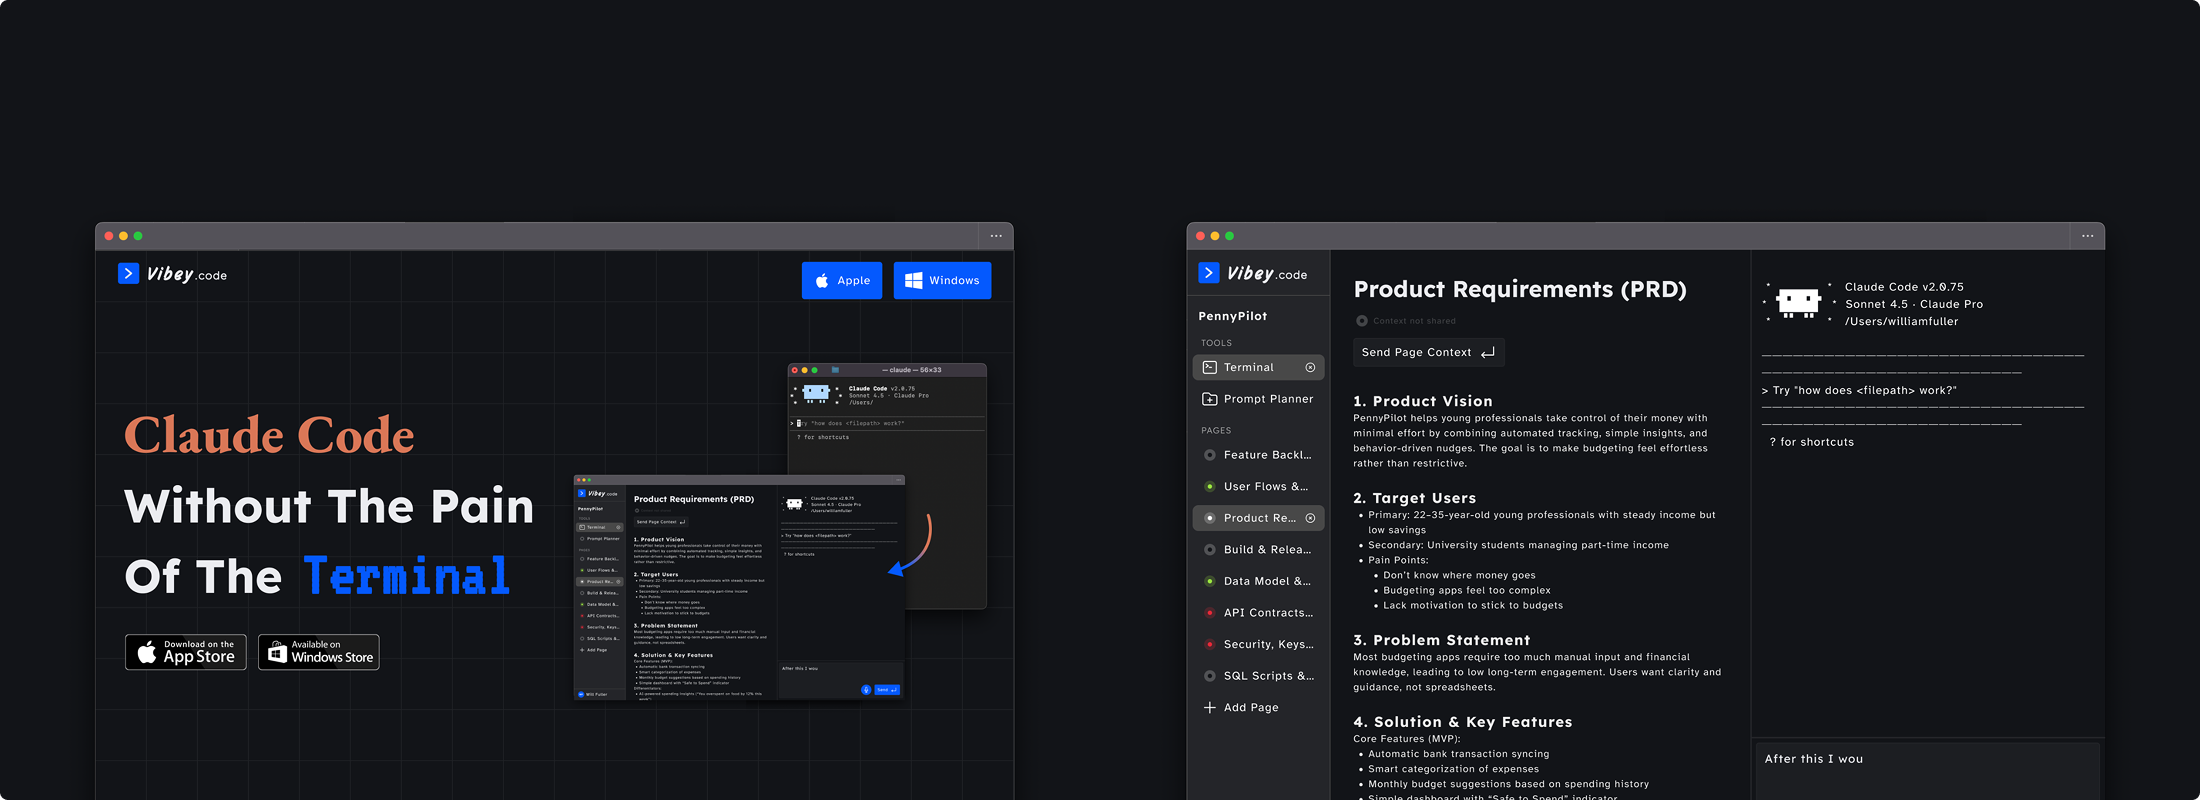Open the three-dots menu of the right window

(x=2087, y=236)
